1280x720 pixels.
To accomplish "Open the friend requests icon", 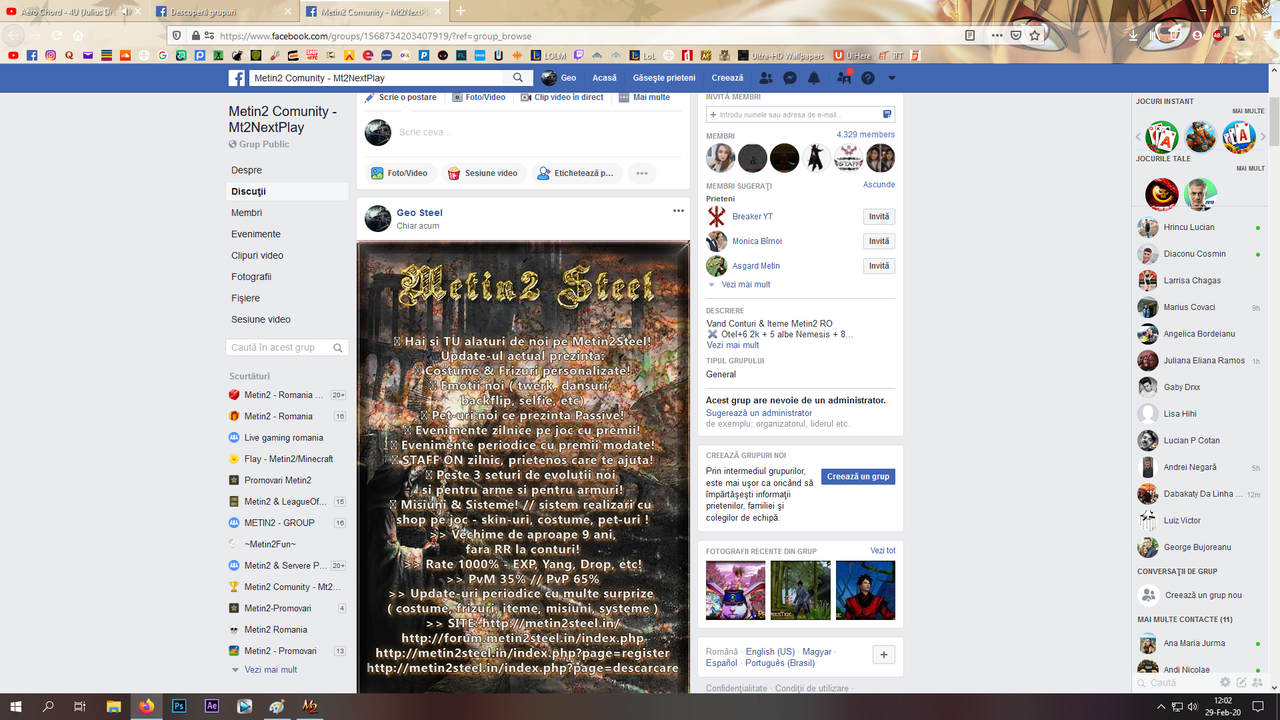I will [x=766, y=78].
